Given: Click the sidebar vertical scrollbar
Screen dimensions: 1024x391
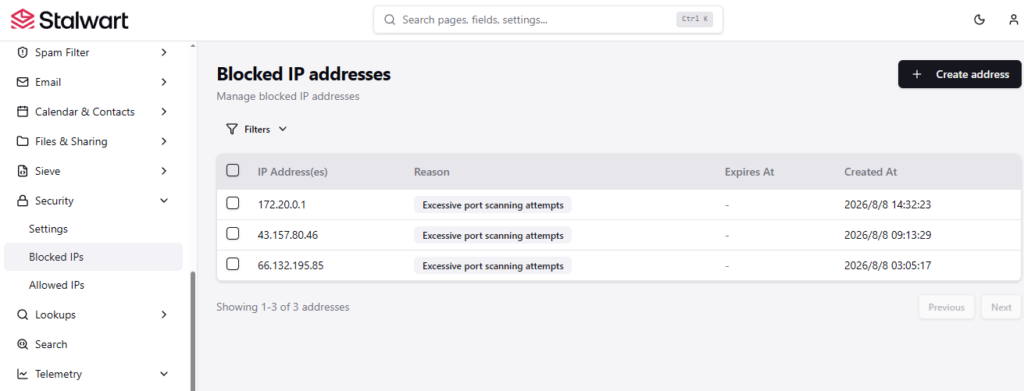Looking at the screenshot, I should pyautogui.click(x=192, y=330).
